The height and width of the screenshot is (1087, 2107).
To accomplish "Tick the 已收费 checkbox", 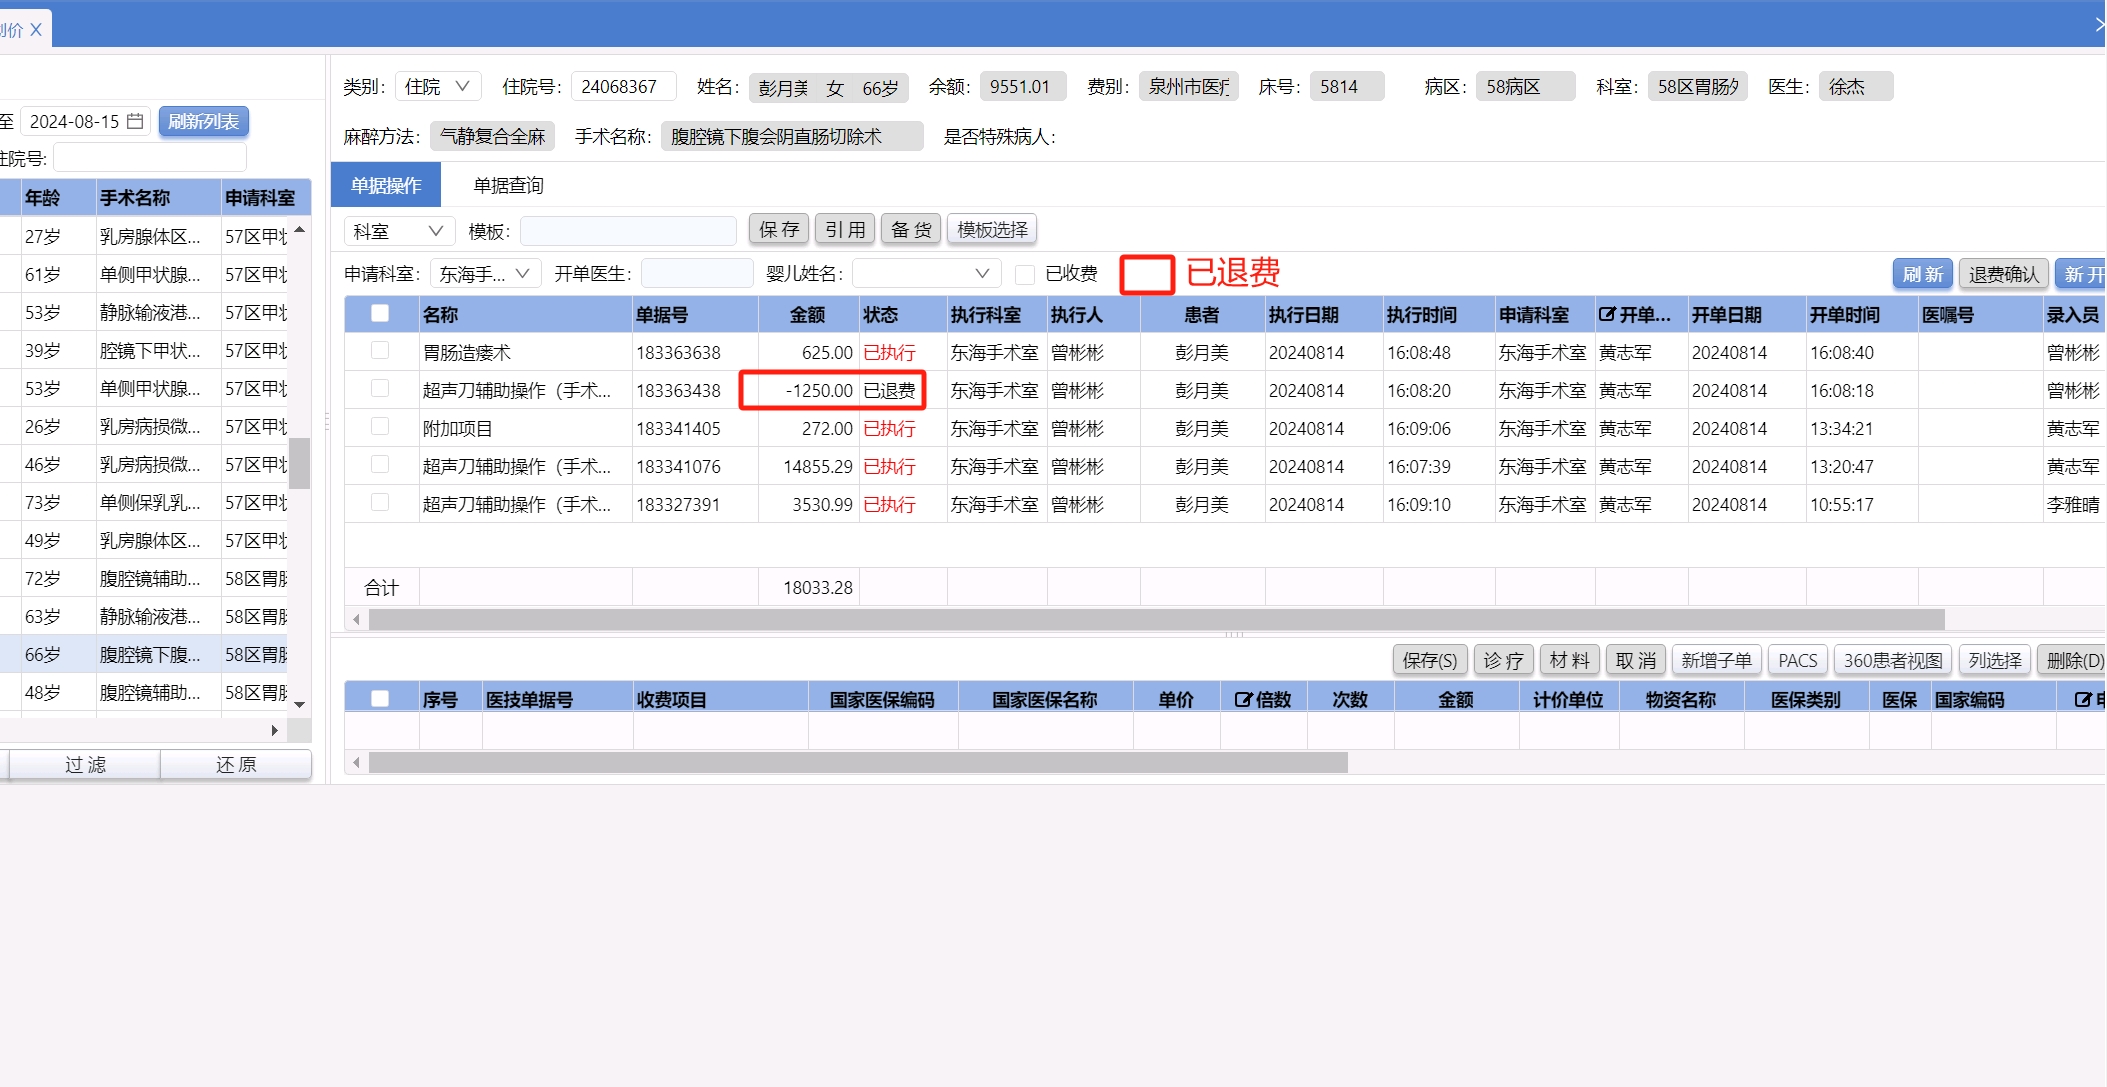I will (1024, 274).
